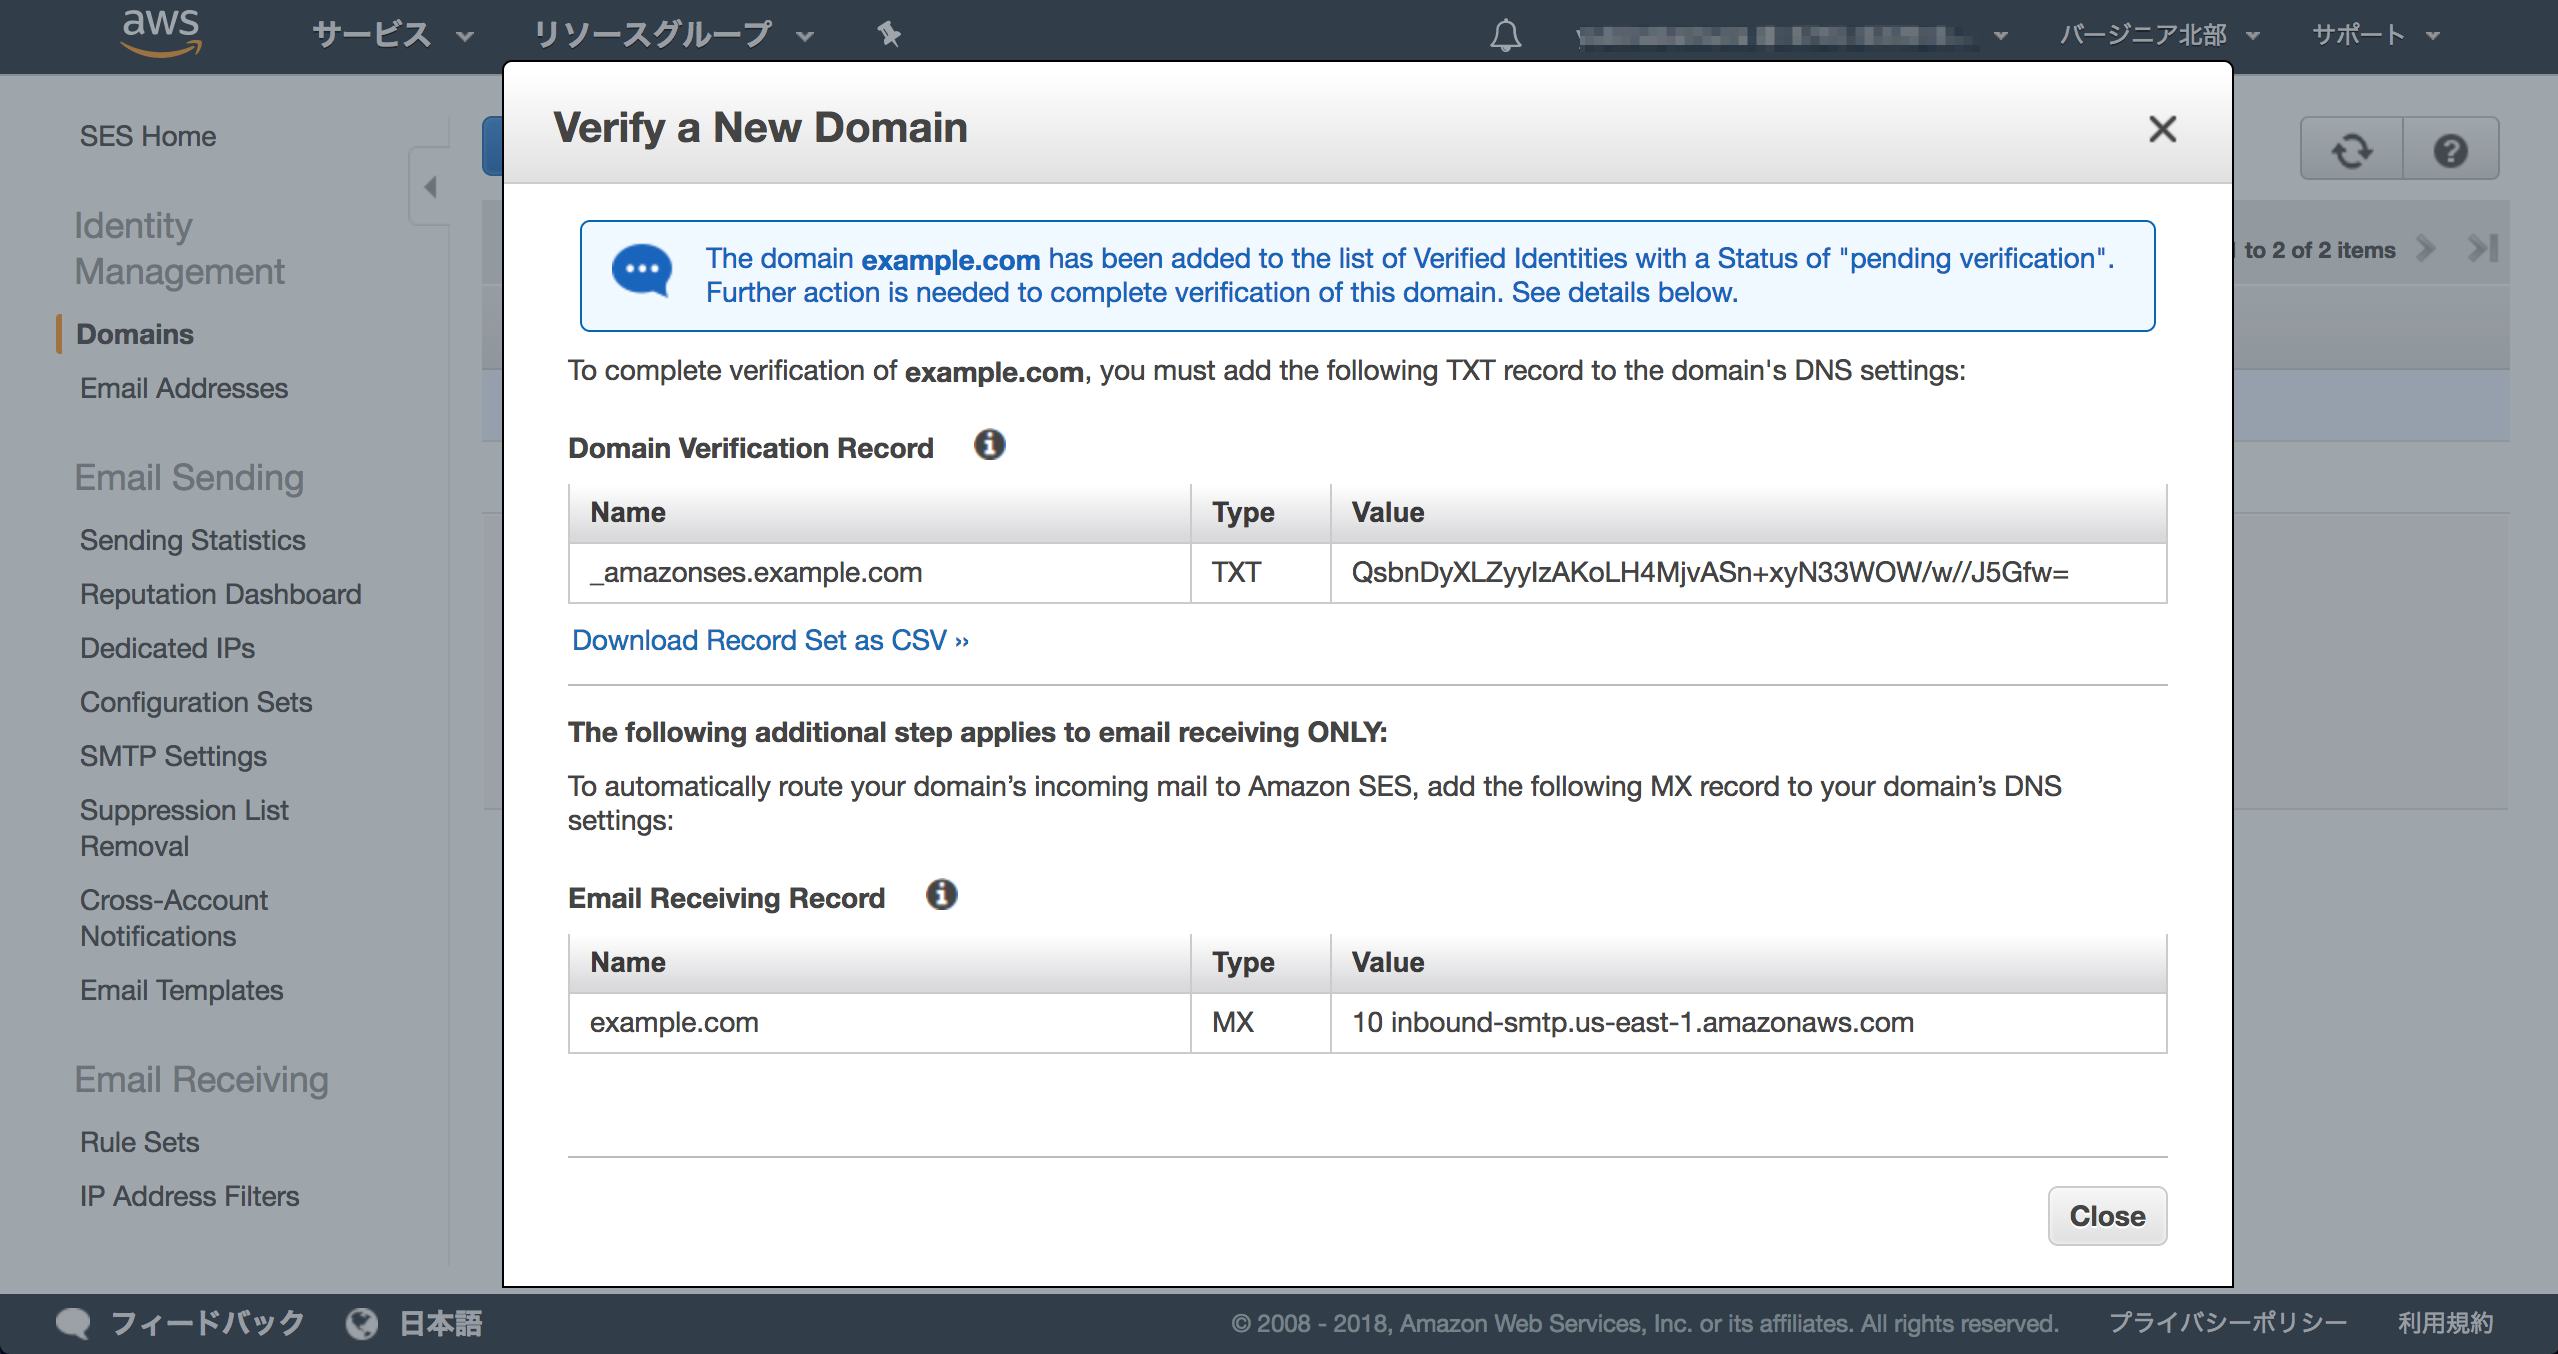Click the Close button

tap(2107, 1216)
